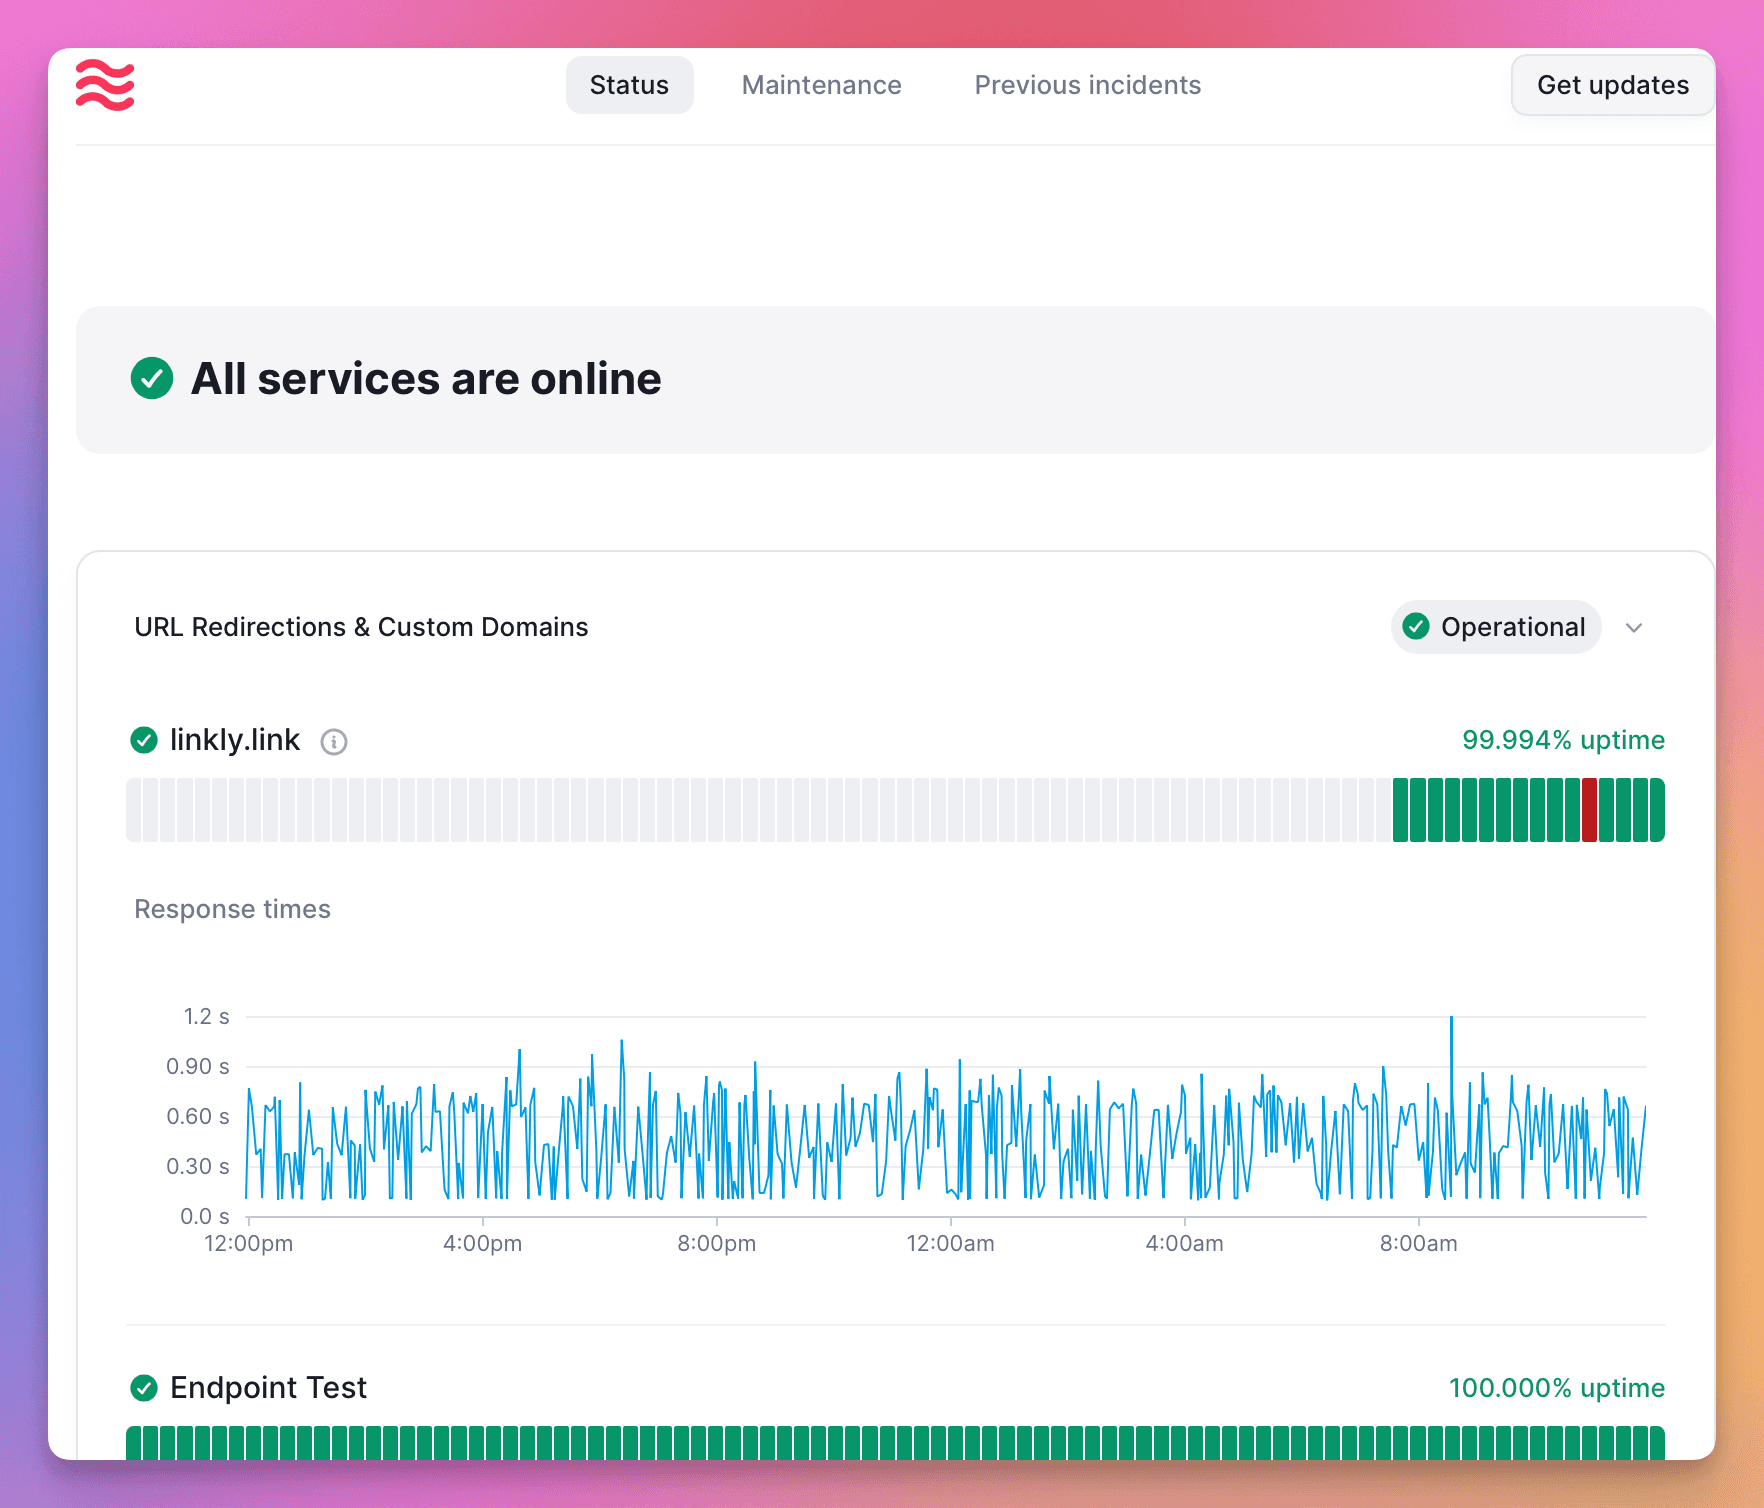Switch to the Maintenance tab

pos(821,85)
